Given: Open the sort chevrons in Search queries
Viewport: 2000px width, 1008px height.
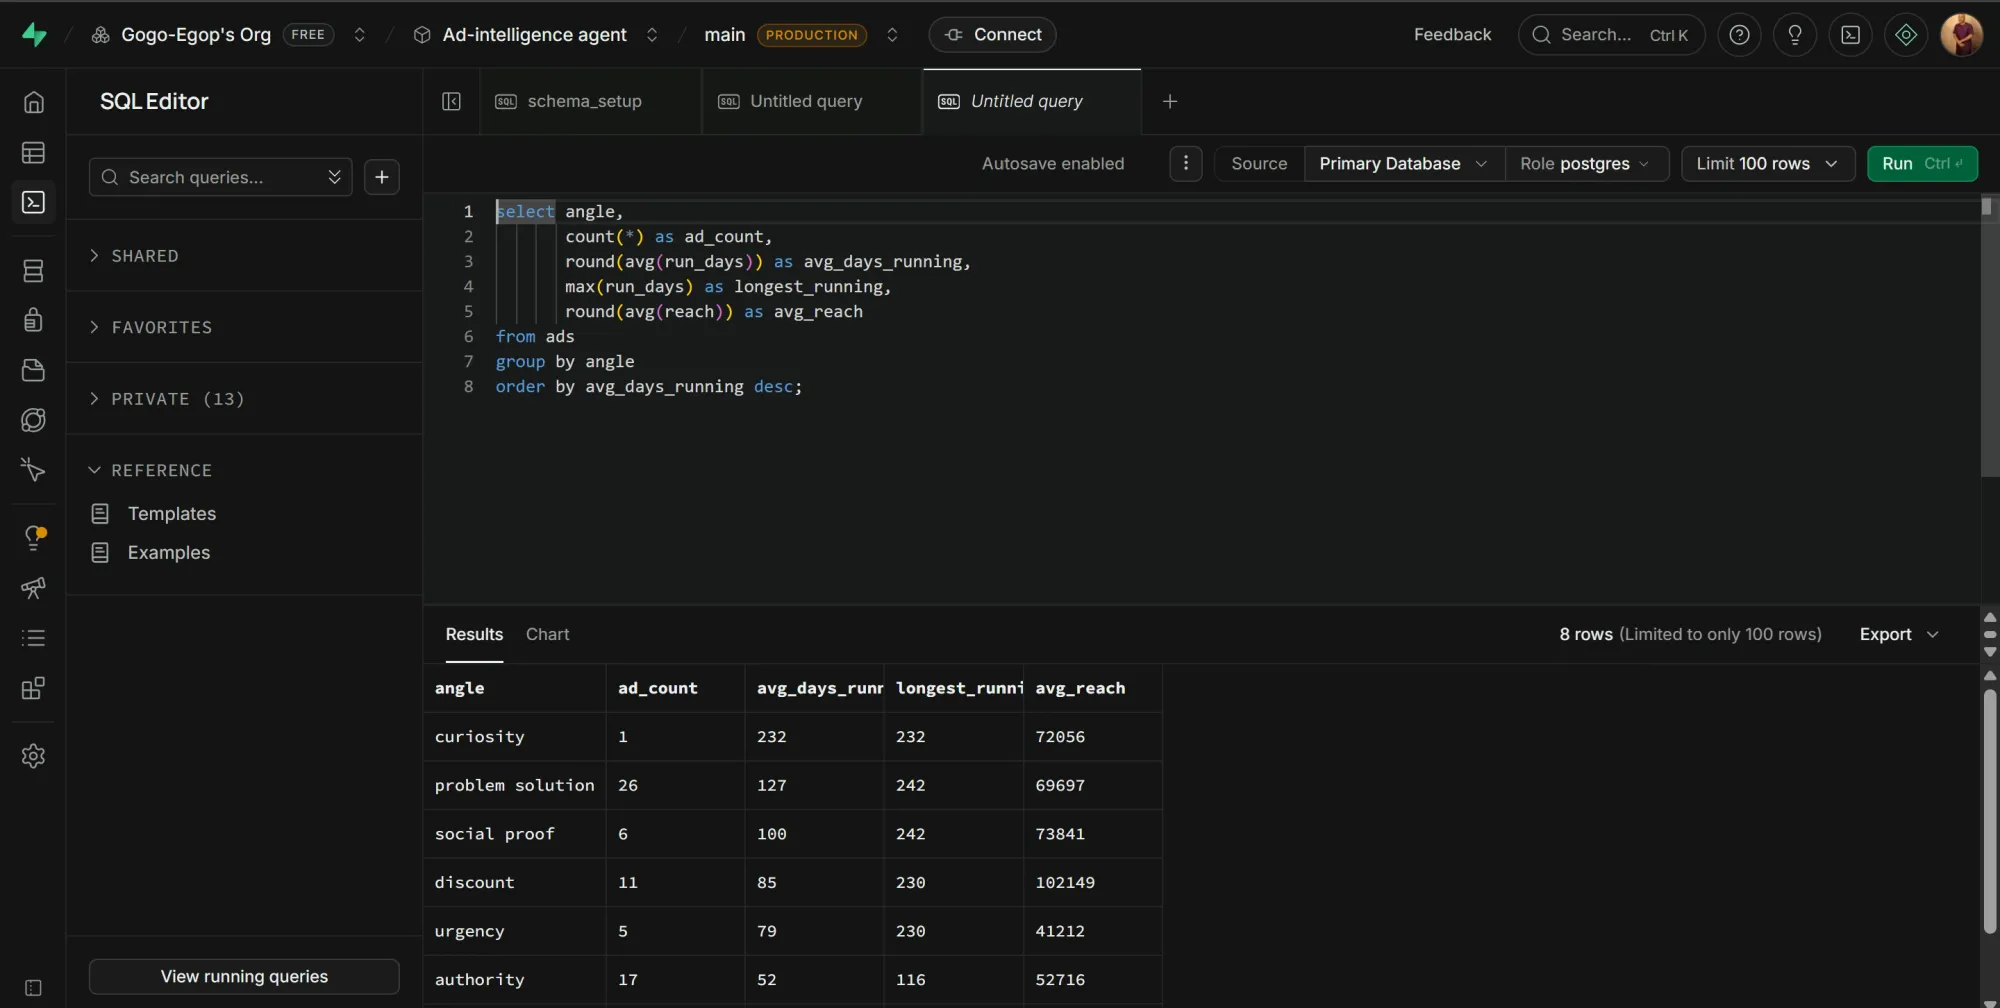Looking at the screenshot, I should click(x=334, y=178).
